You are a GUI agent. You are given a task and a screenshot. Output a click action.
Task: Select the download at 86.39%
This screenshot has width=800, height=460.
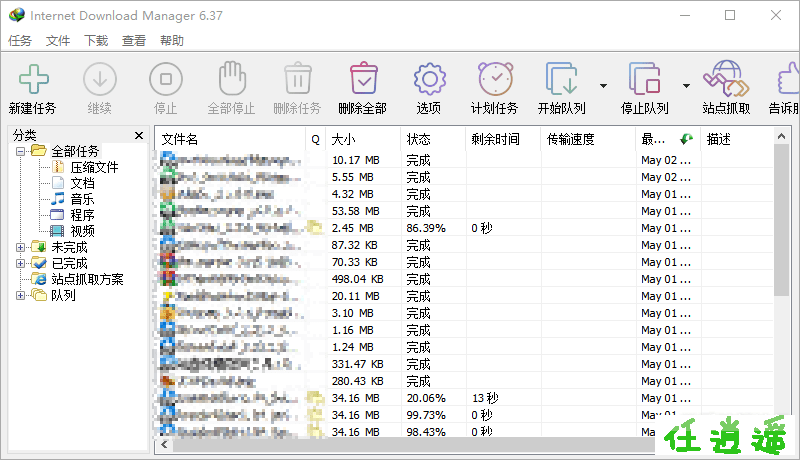(x=464, y=228)
